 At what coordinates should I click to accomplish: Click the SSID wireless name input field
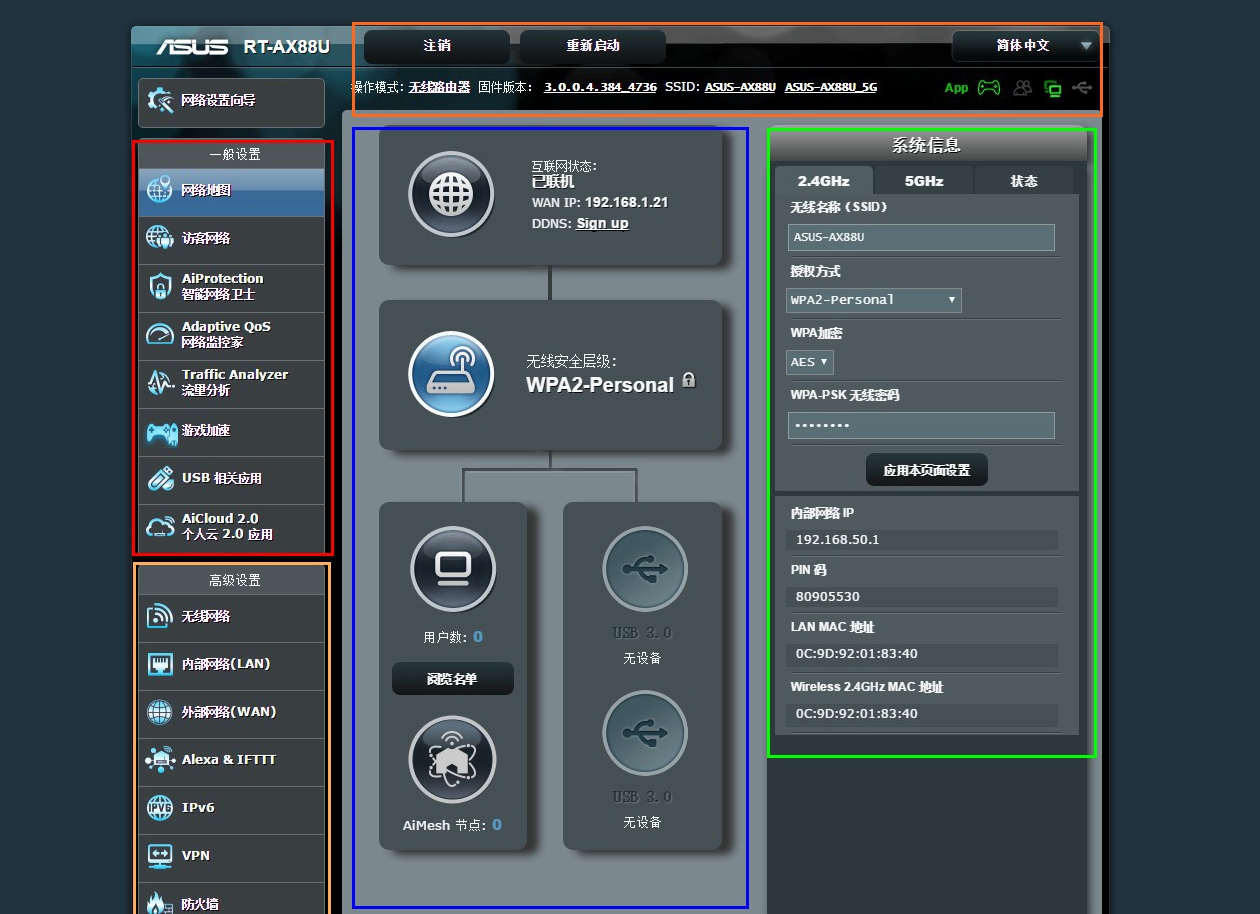click(x=921, y=238)
